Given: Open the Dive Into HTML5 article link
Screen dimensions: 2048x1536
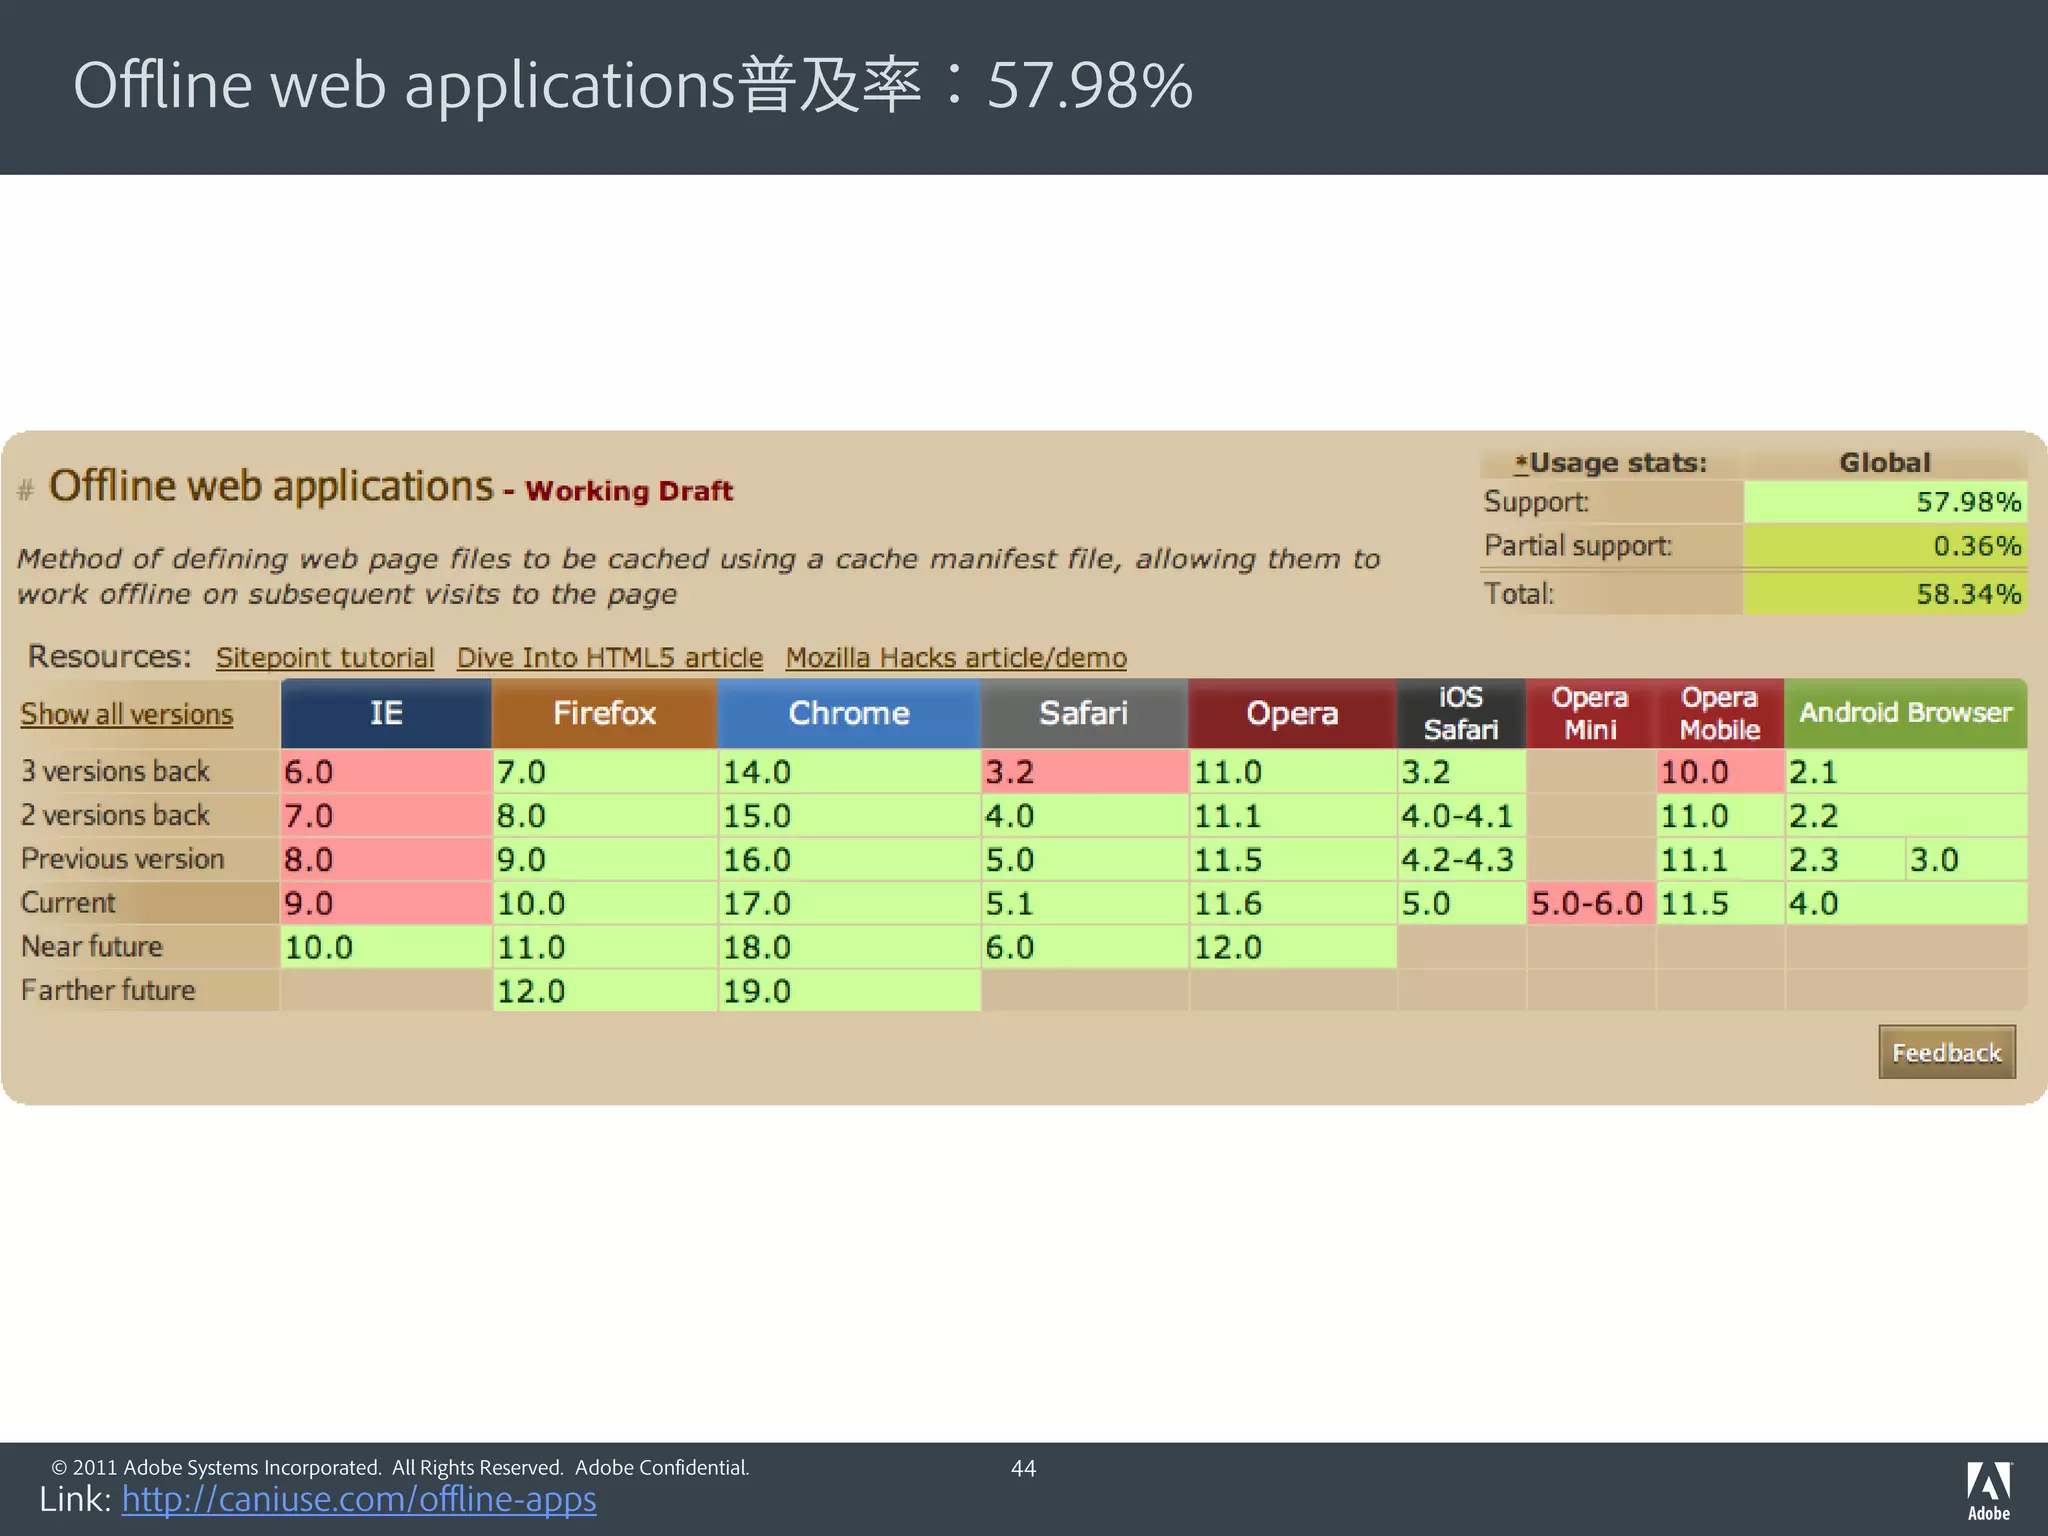Looking at the screenshot, I should coord(610,657).
